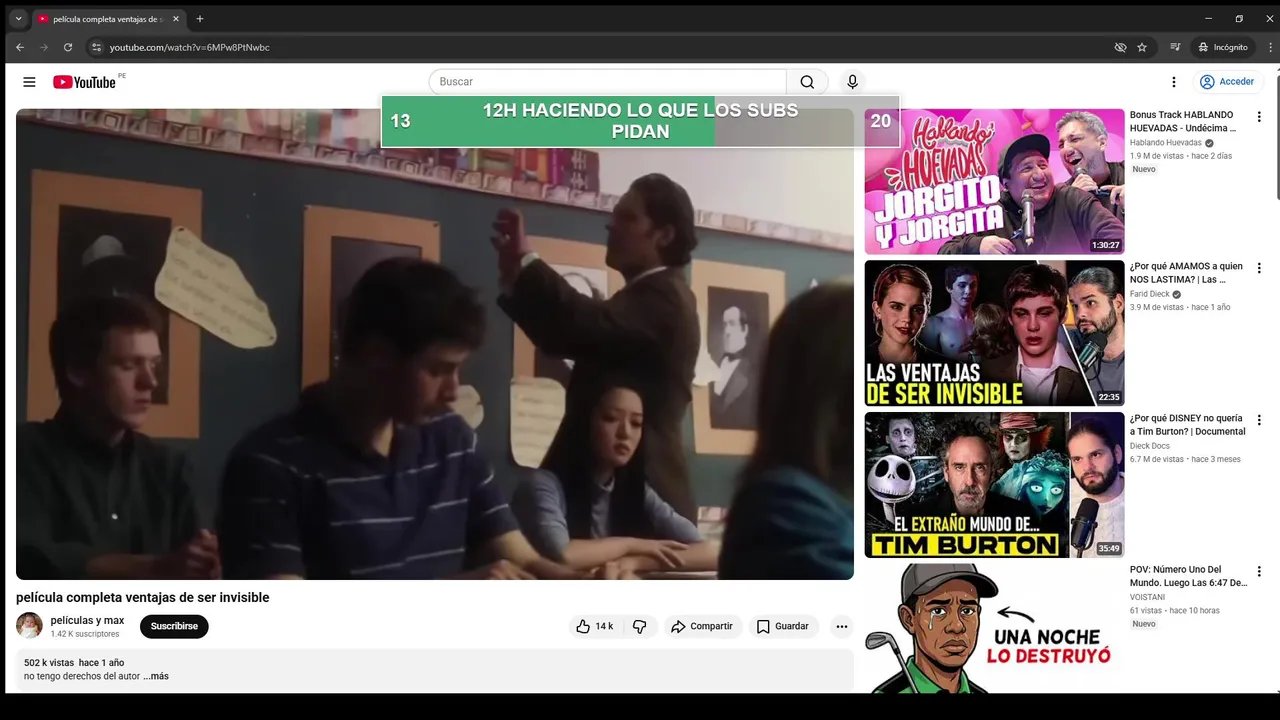Viewport: 1280px width, 720px height.
Task: Bookmark this page with star icon
Action: (x=1142, y=47)
